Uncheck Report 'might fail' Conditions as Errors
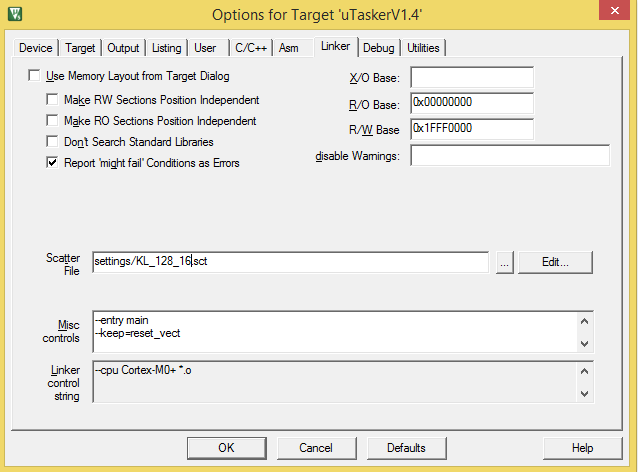 click(x=53, y=163)
